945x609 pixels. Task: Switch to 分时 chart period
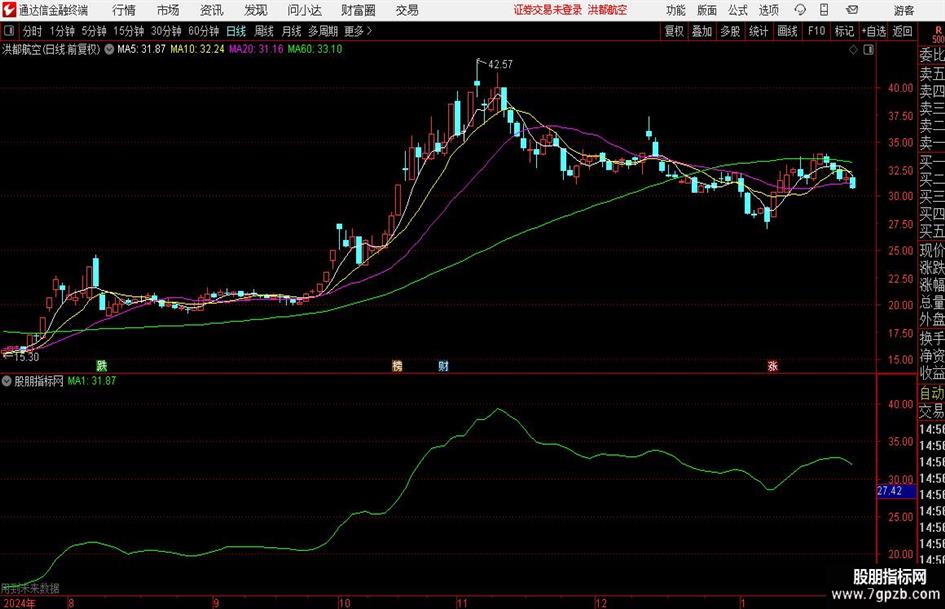pyautogui.click(x=33, y=31)
